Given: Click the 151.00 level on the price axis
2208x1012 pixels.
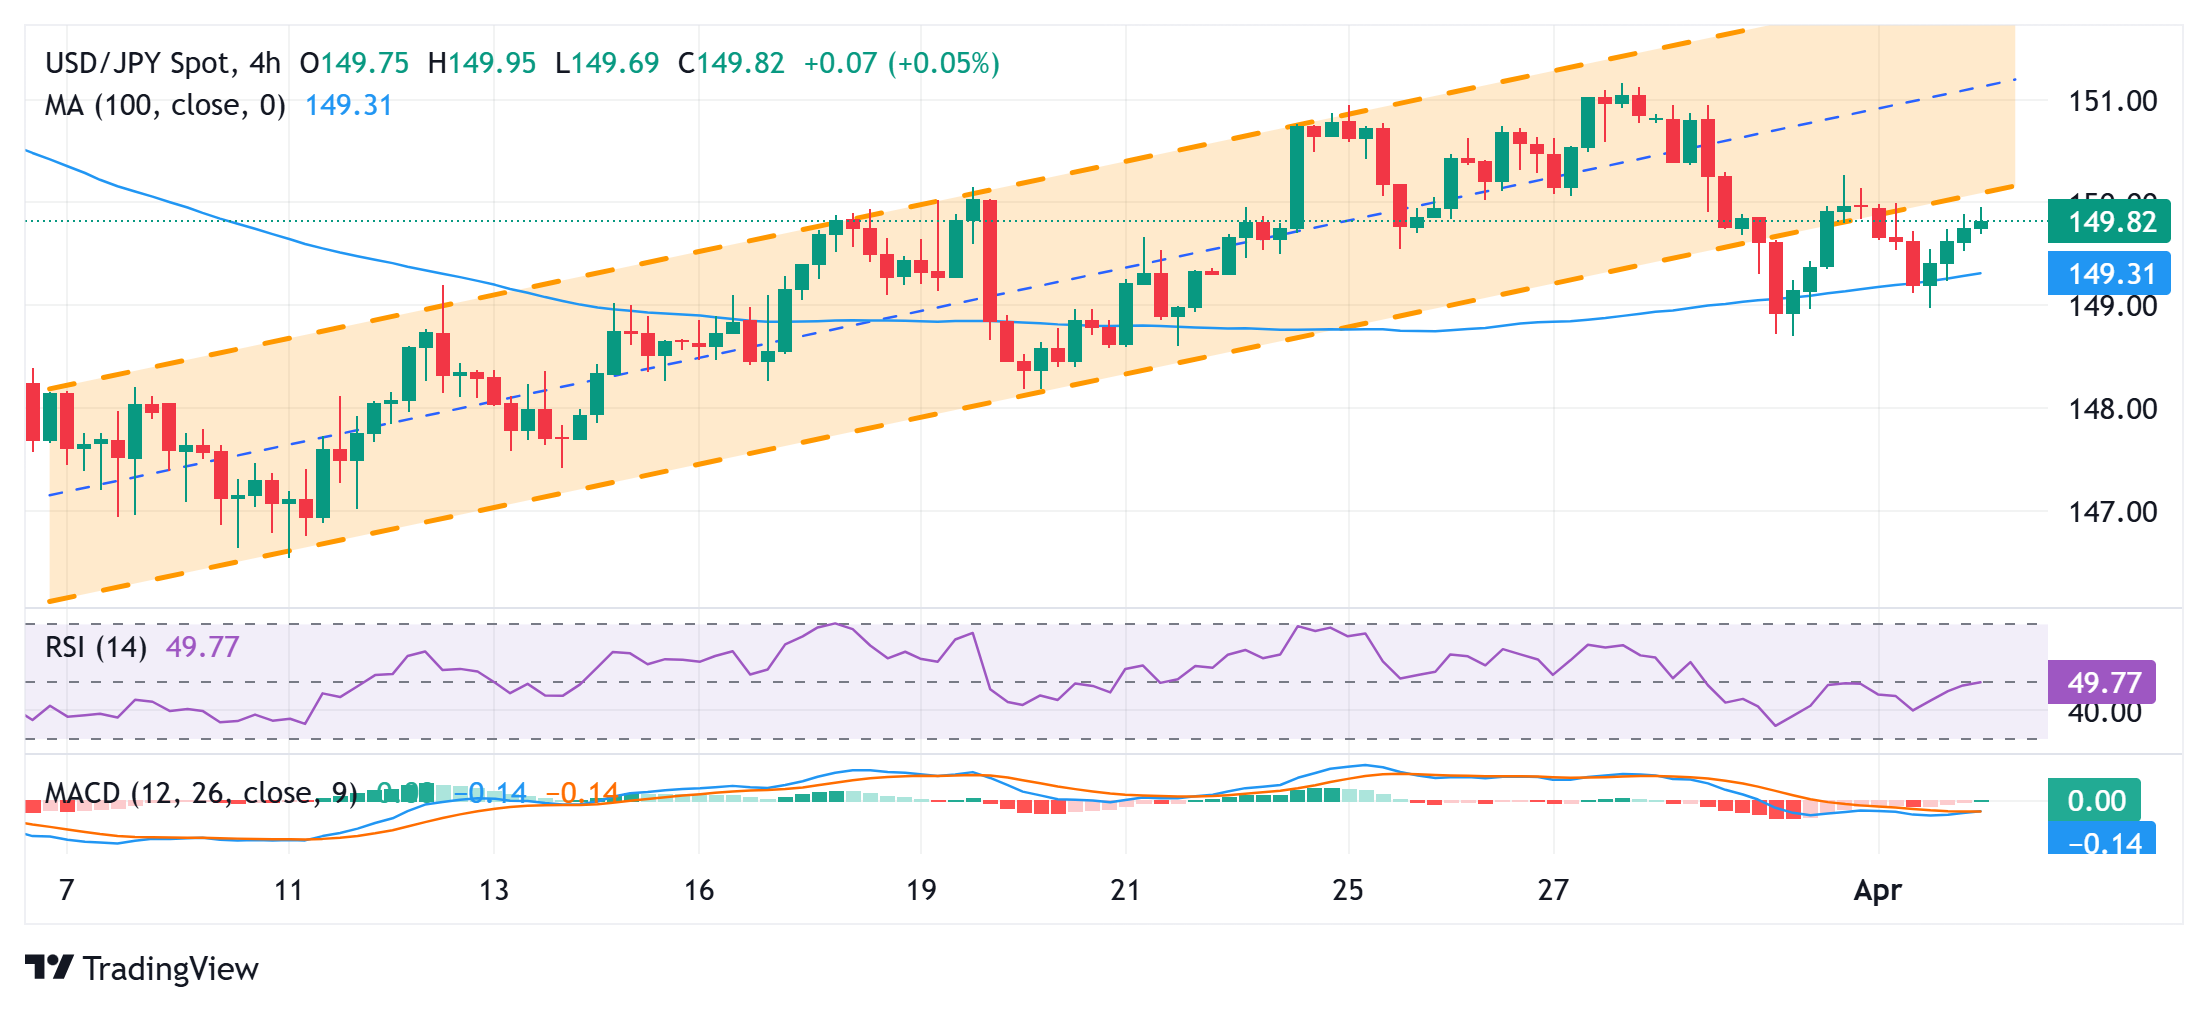Looking at the screenshot, I should tap(2112, 101).
